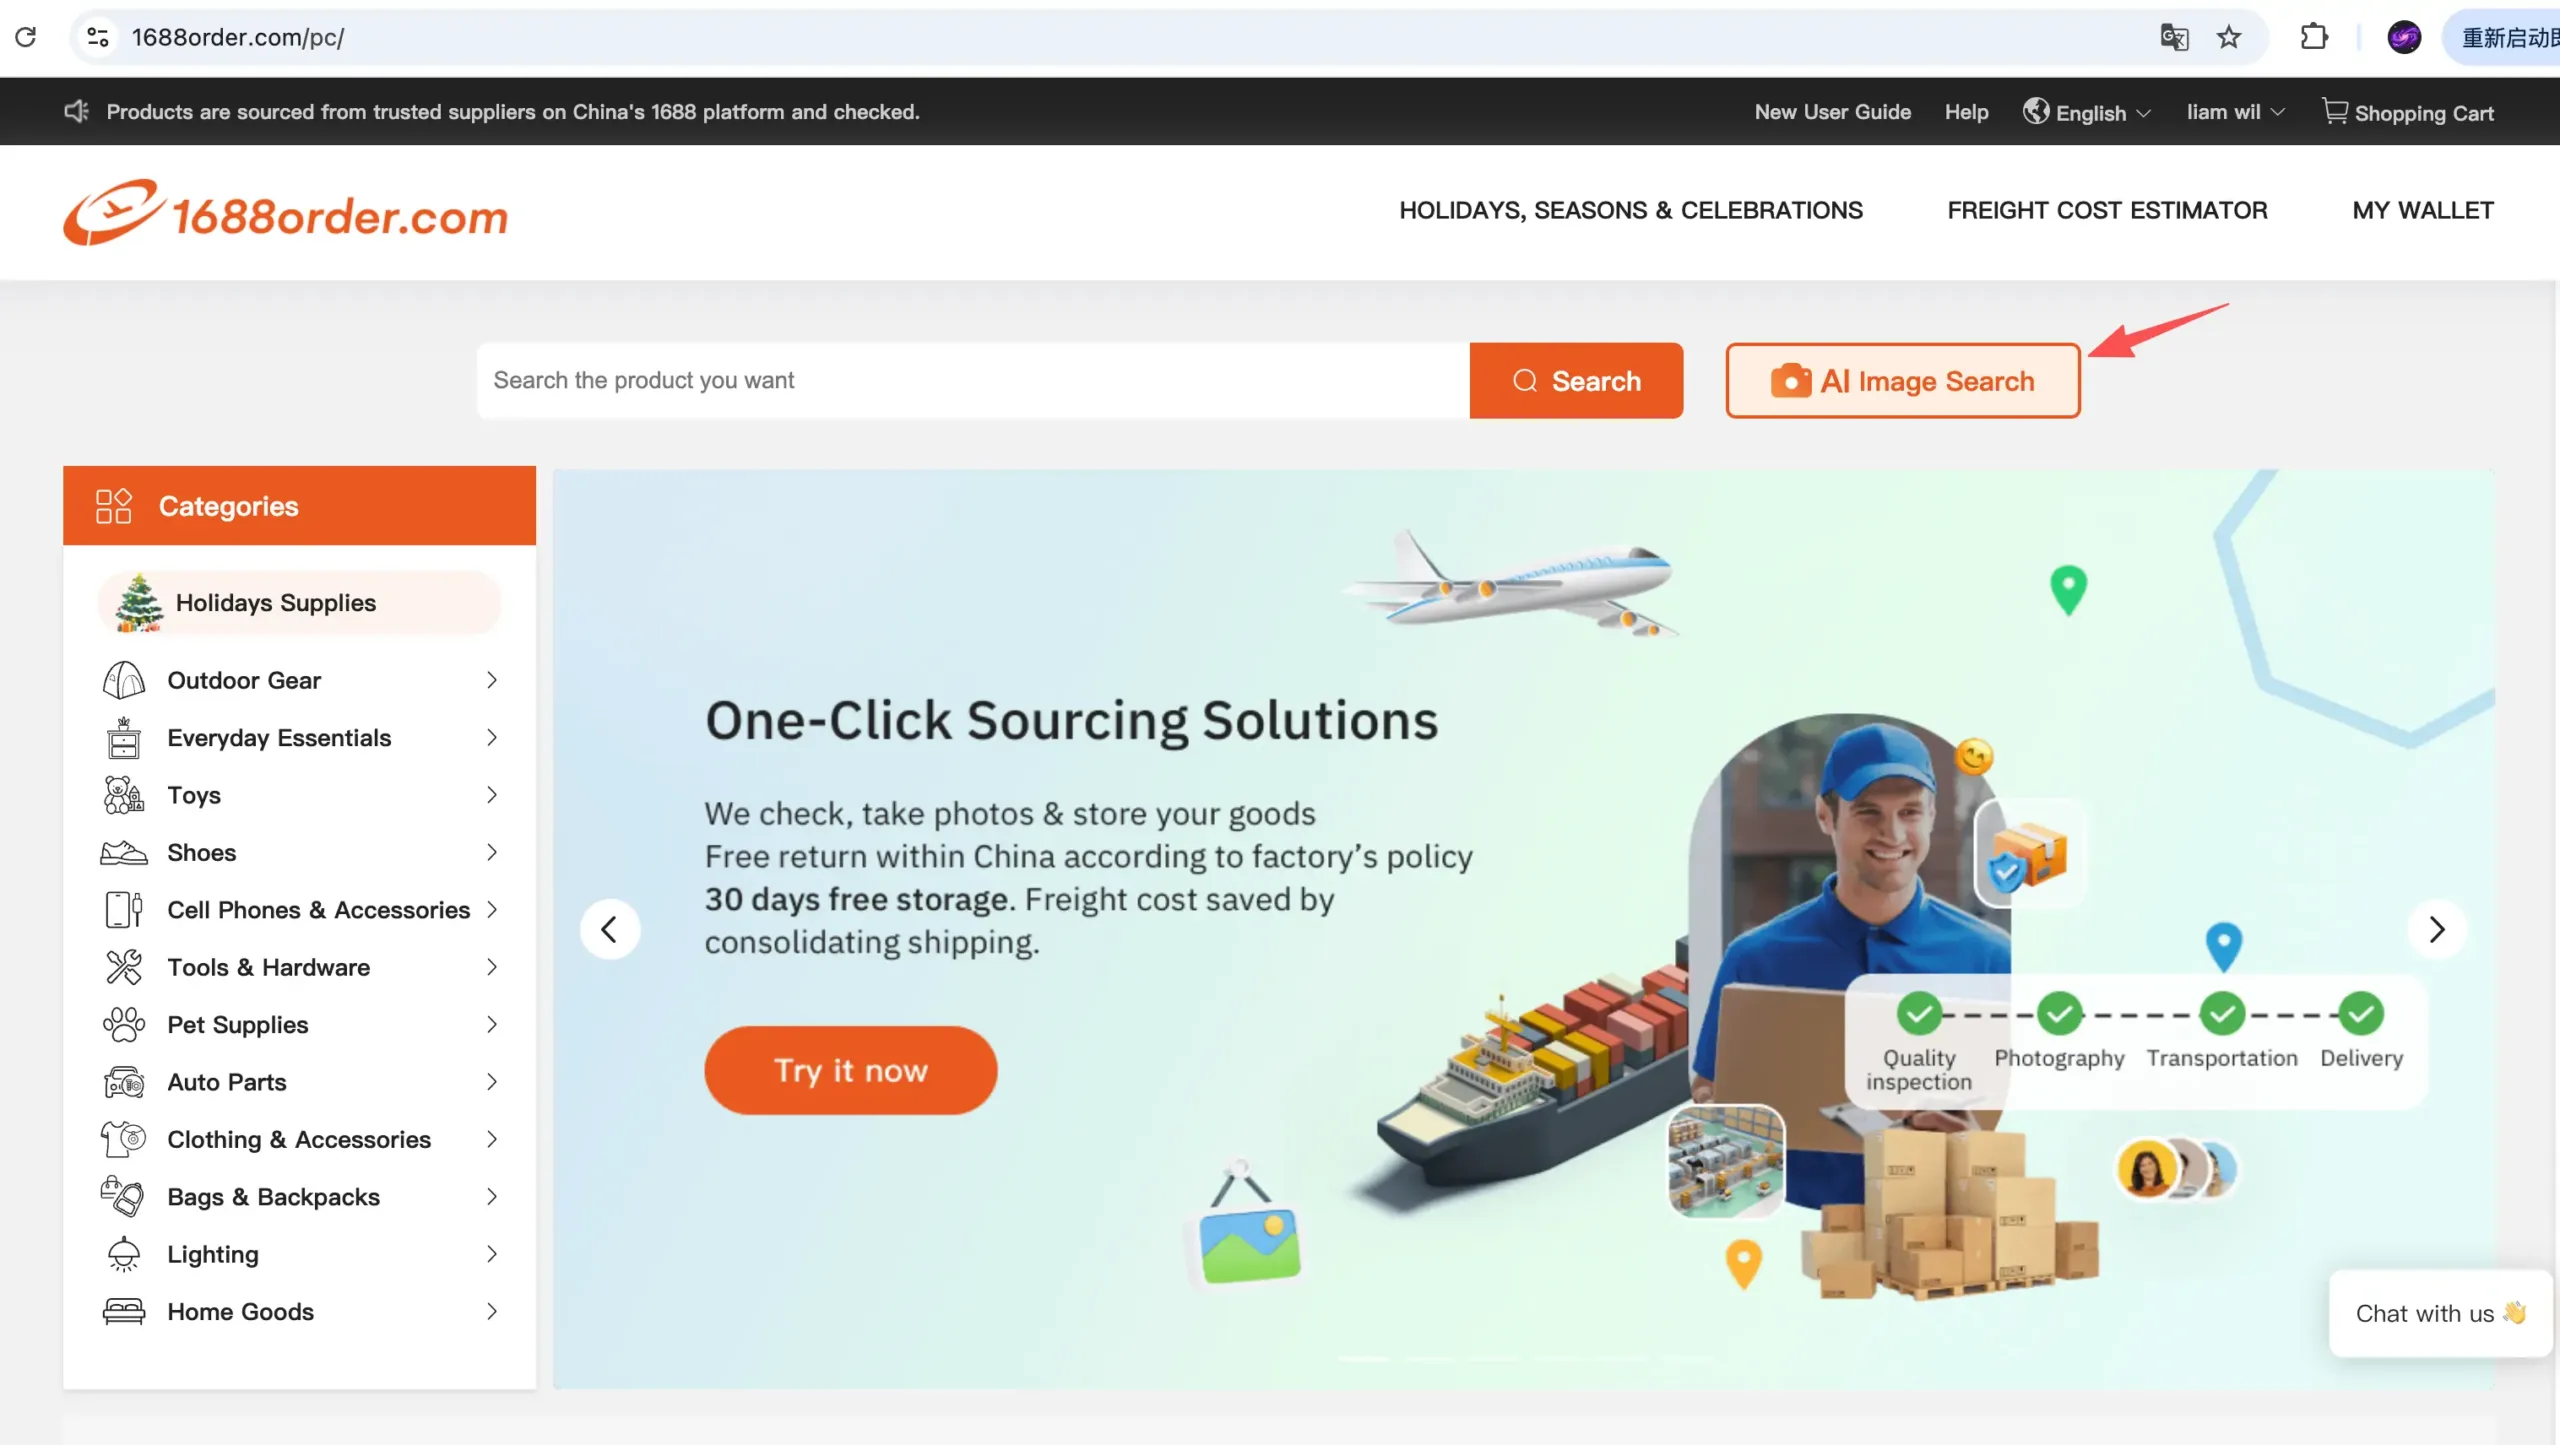Viewport: 2560px width, 1445px height.
Task: Open the My Wallet menu item
Action: [x=2422, y=210]
